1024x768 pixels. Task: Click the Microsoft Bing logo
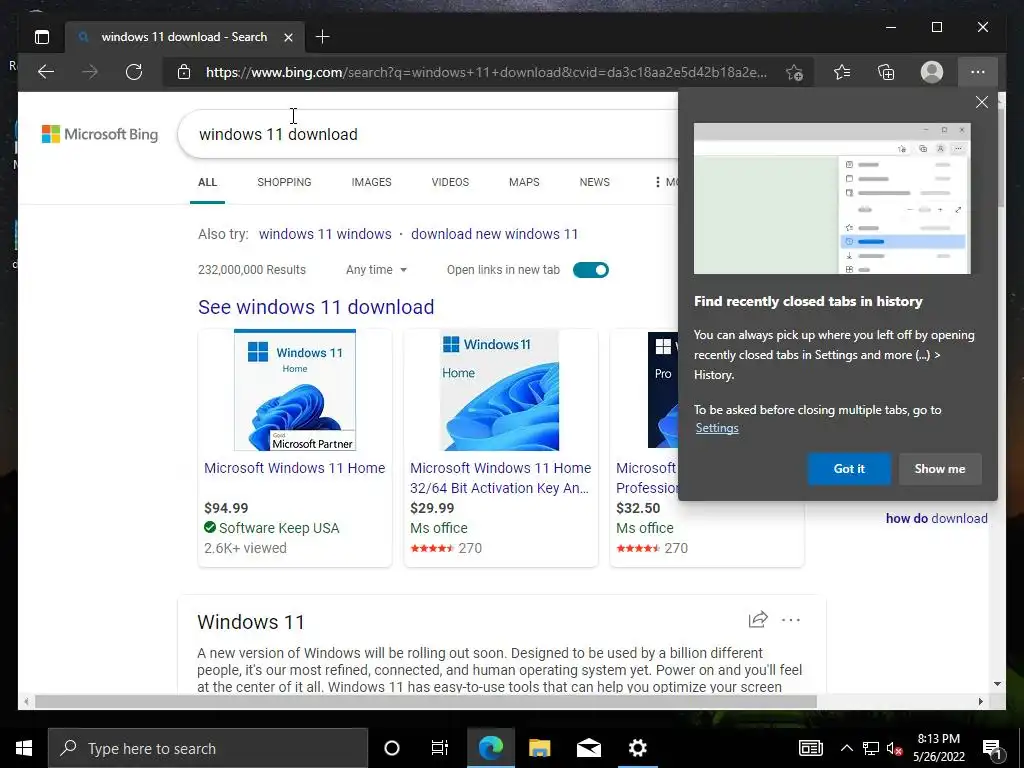point(100,135)
